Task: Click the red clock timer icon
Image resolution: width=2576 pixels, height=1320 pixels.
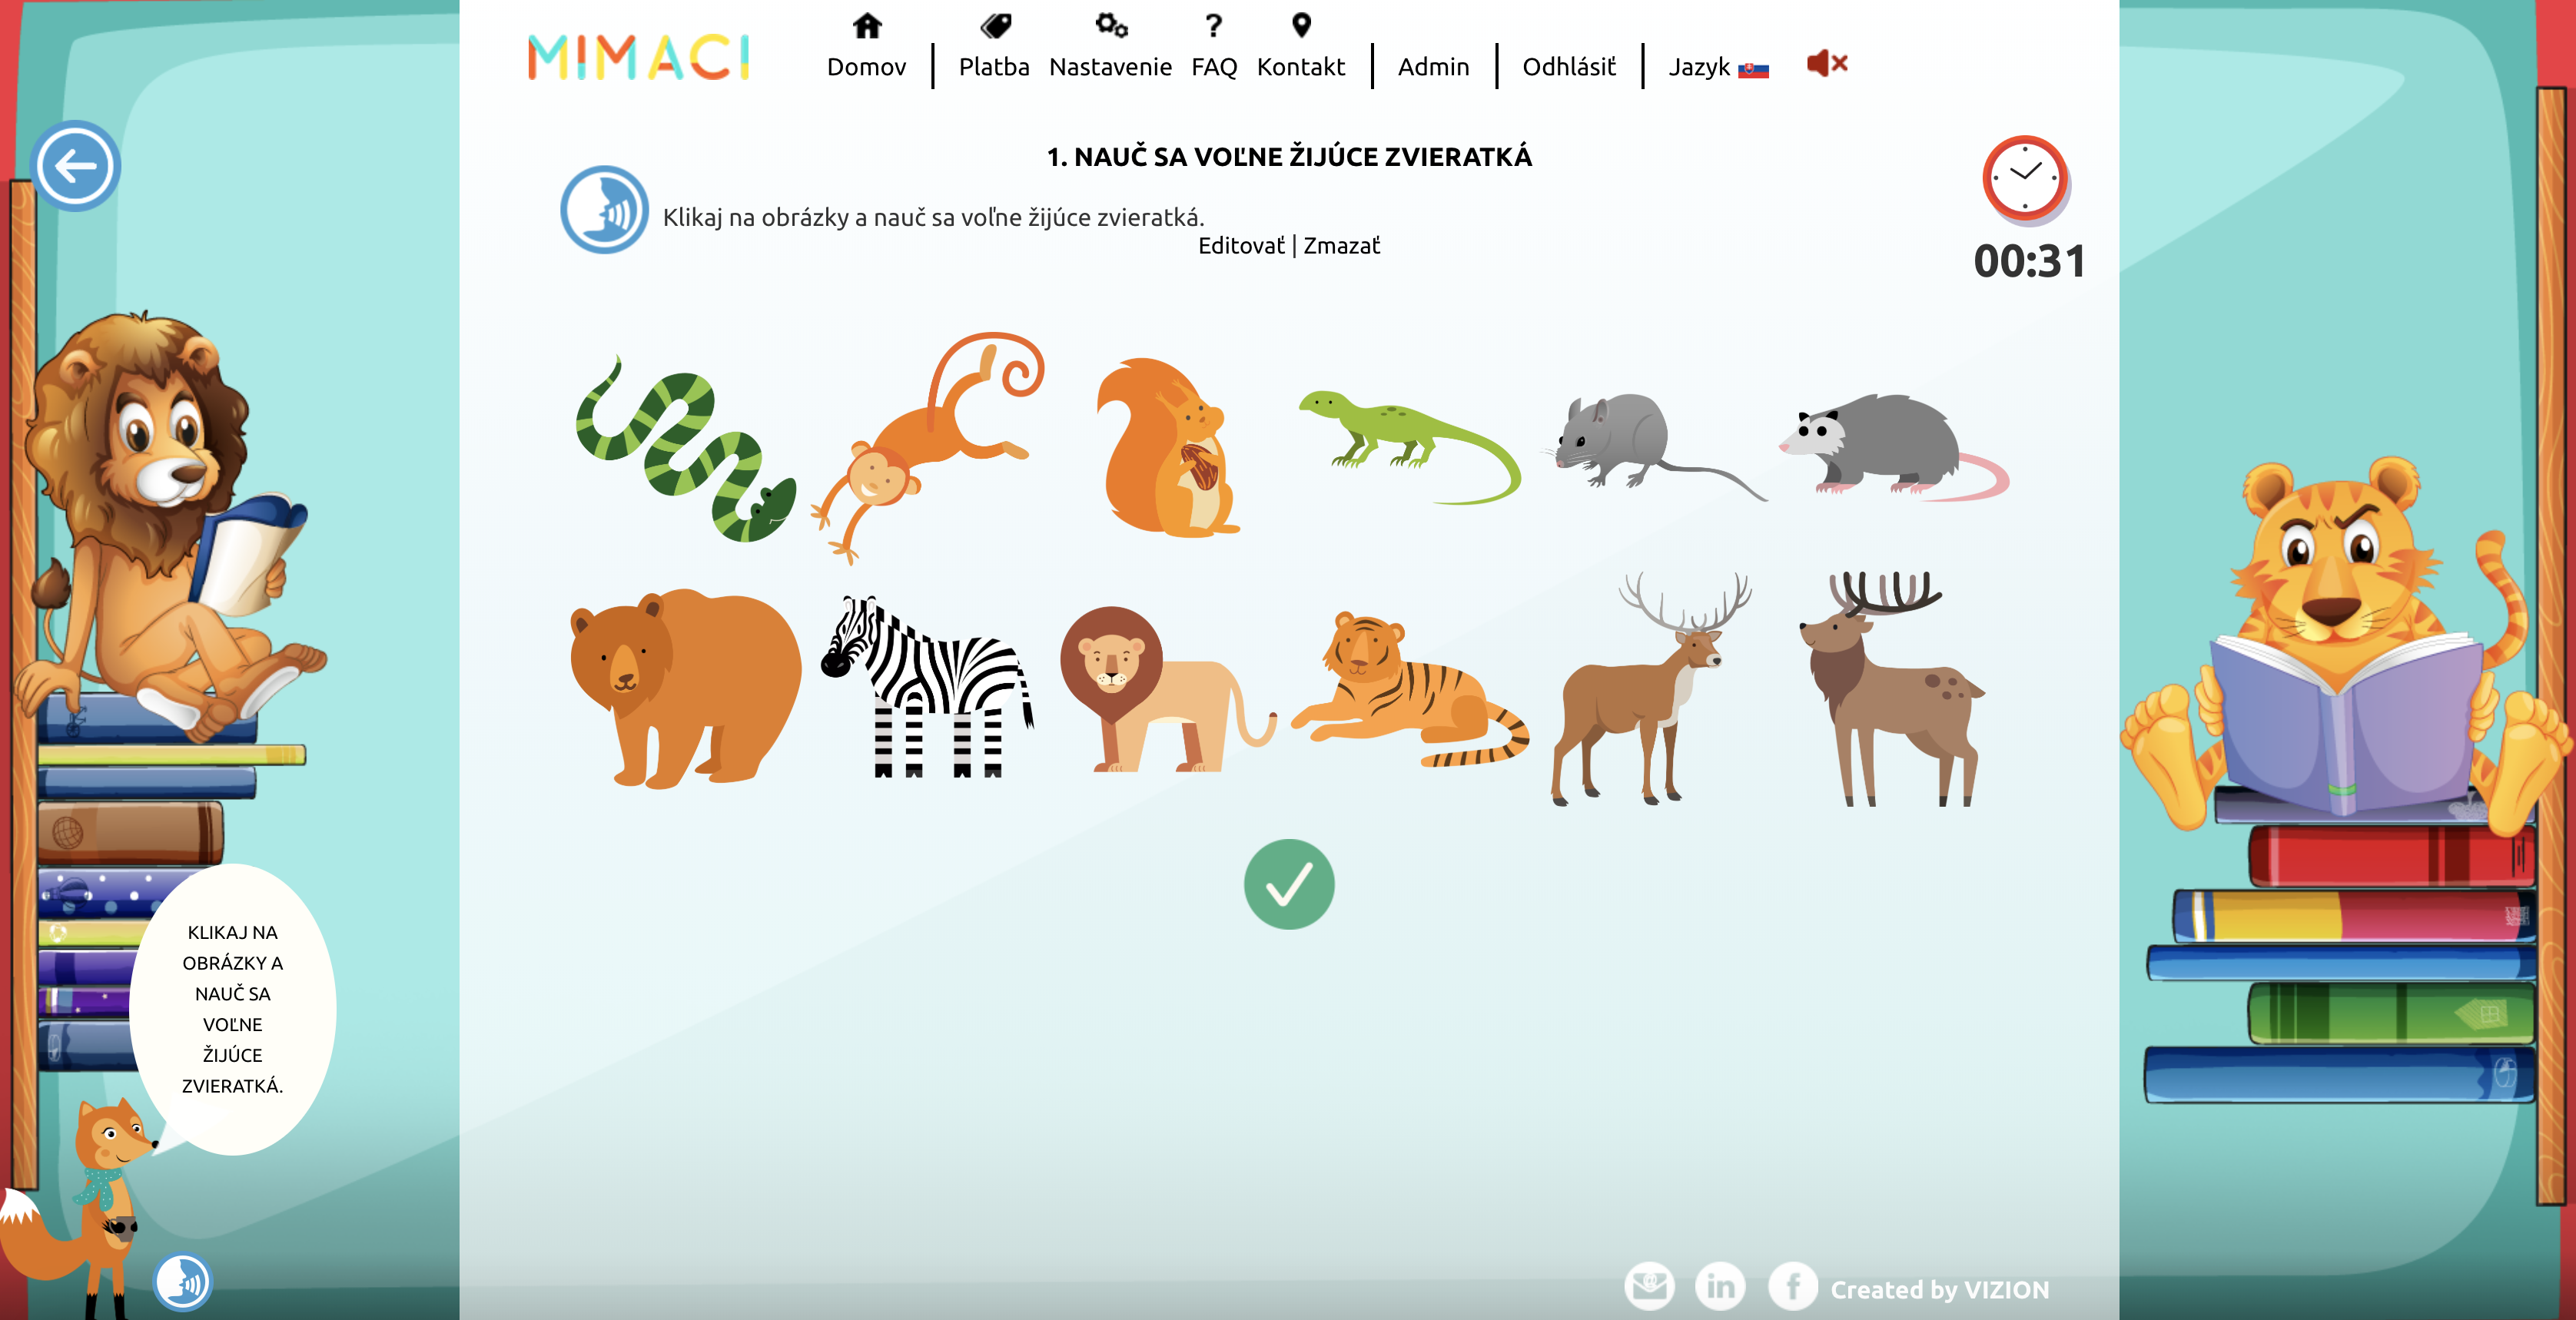Action: 2026,179
